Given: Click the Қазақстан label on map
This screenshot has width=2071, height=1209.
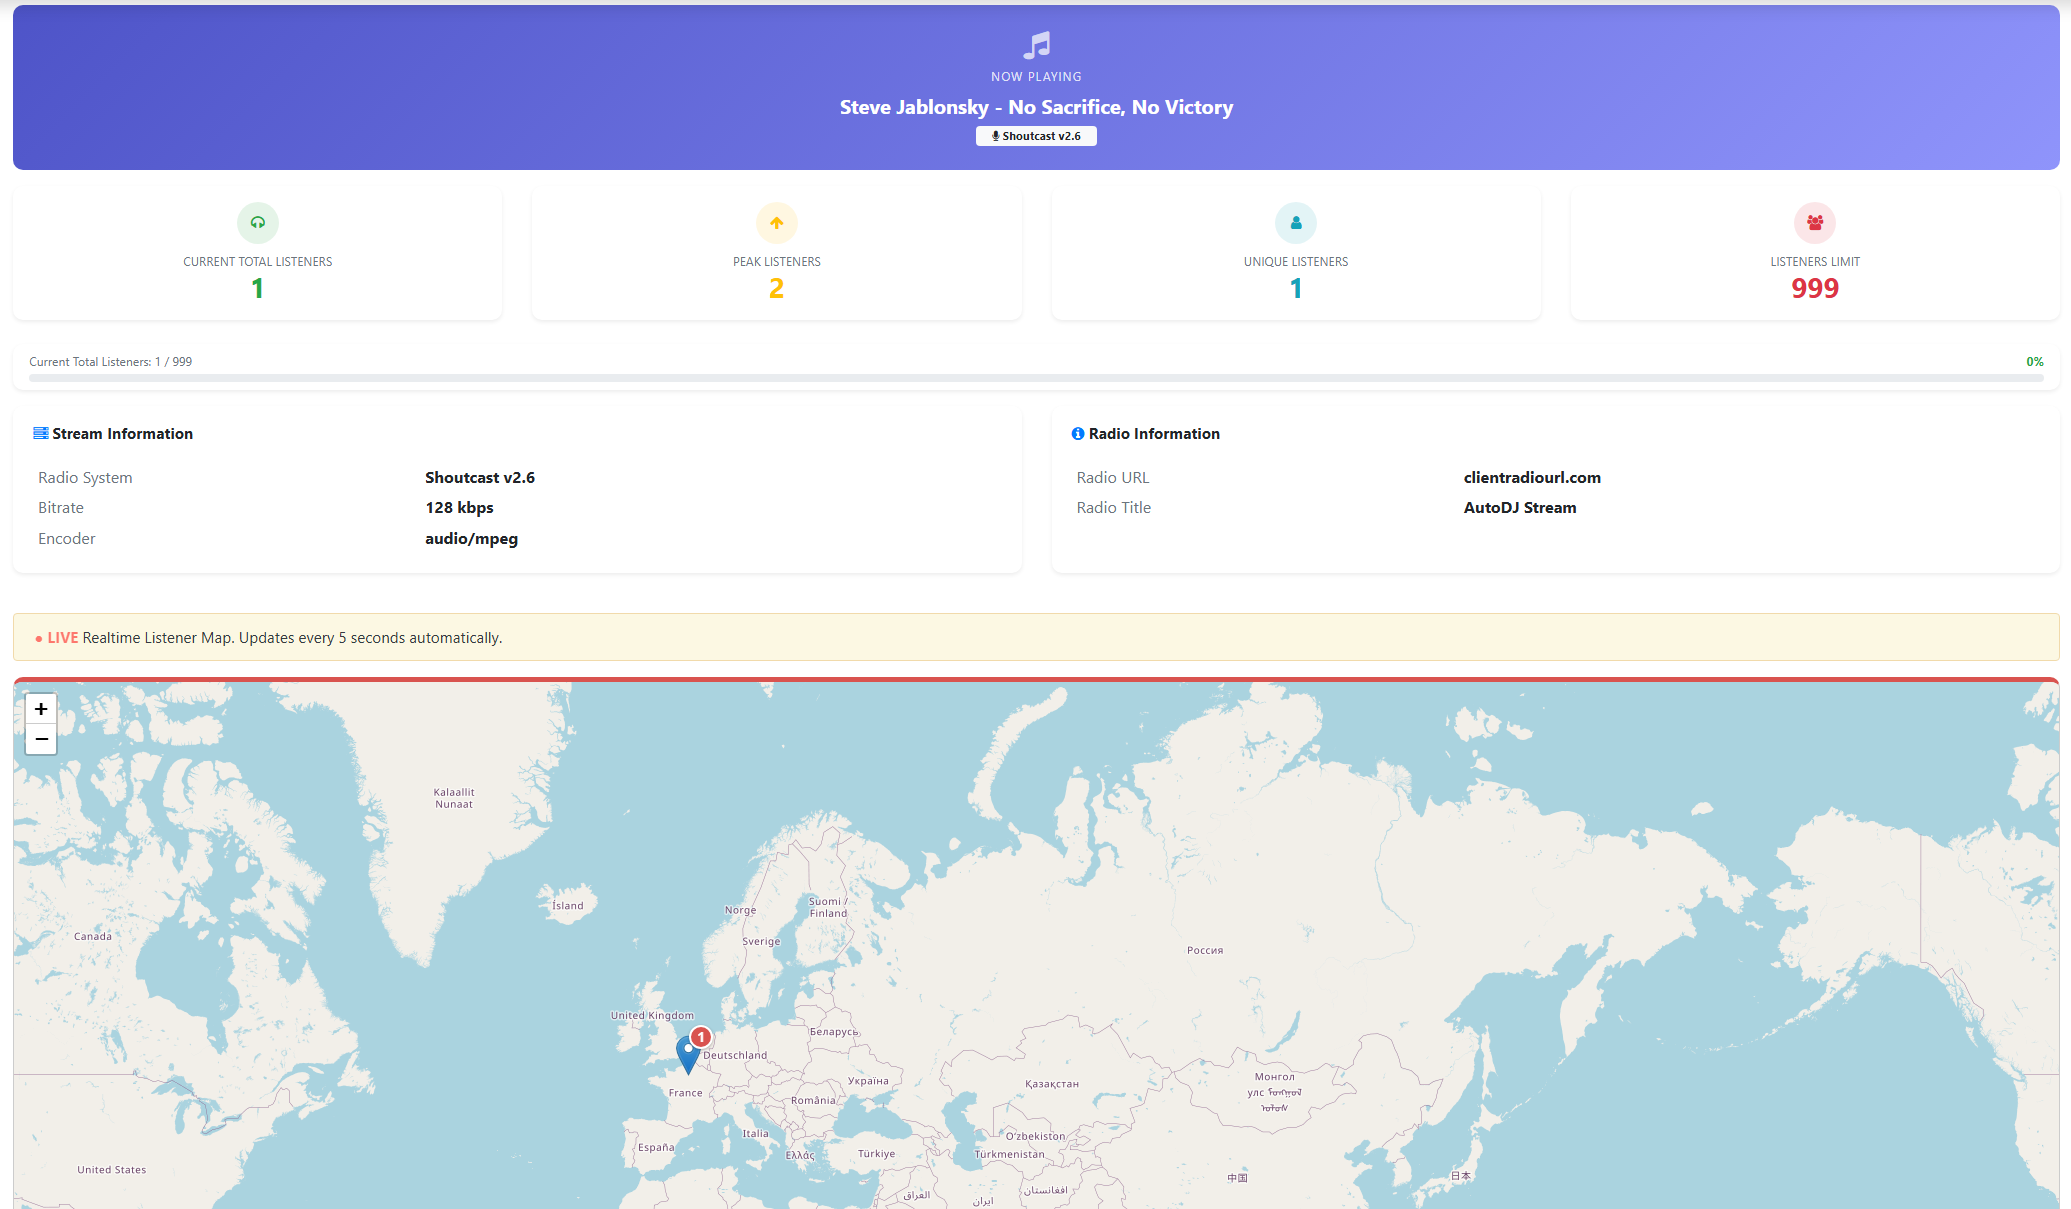Looking at the screenshot, I should tap(1052, 1084).
